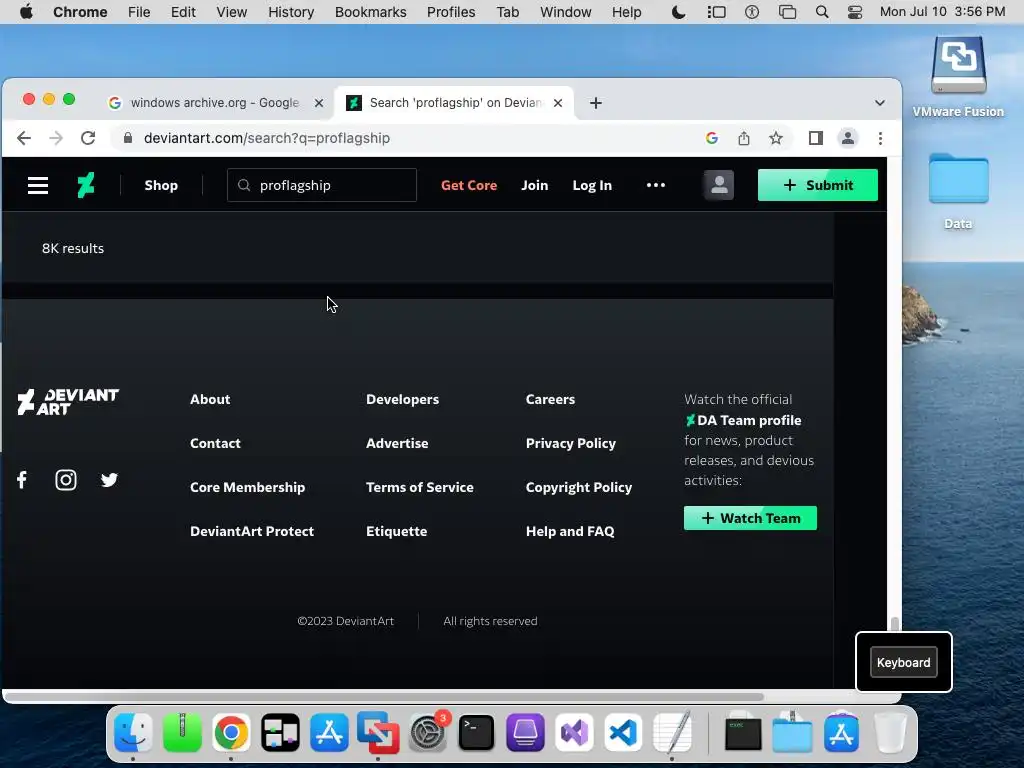Open System Preferences in the Dock
This screenshot has width=1024, height=768.
coord(427,733)
